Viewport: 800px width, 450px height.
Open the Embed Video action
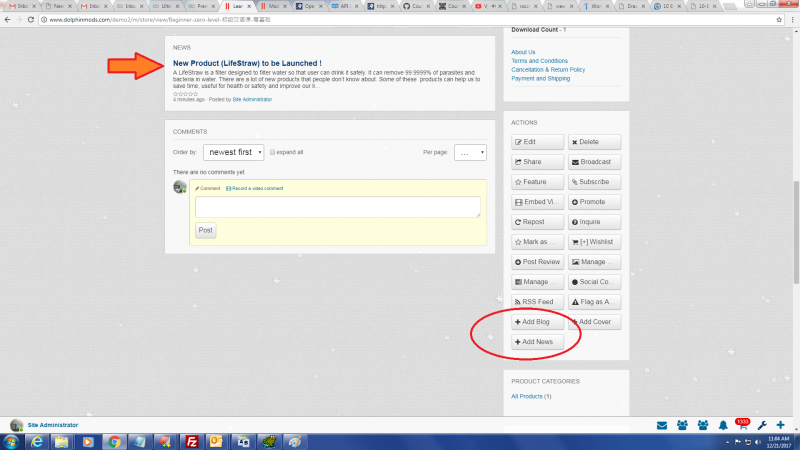tap(537, 202)
